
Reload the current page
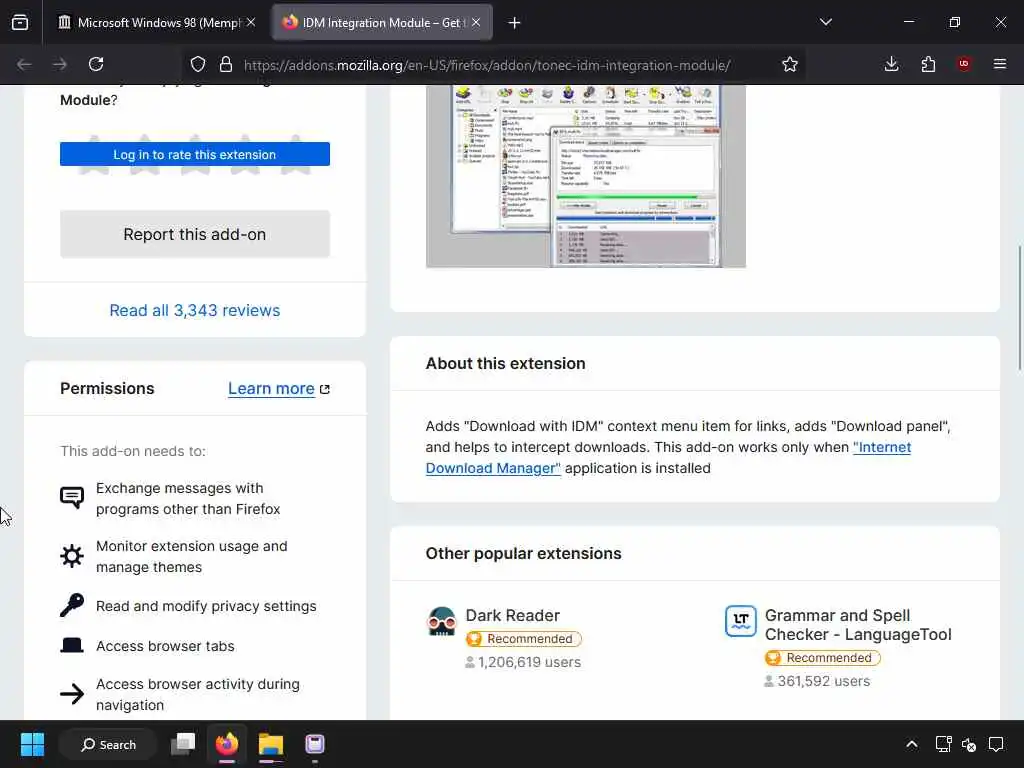(96, 64)
